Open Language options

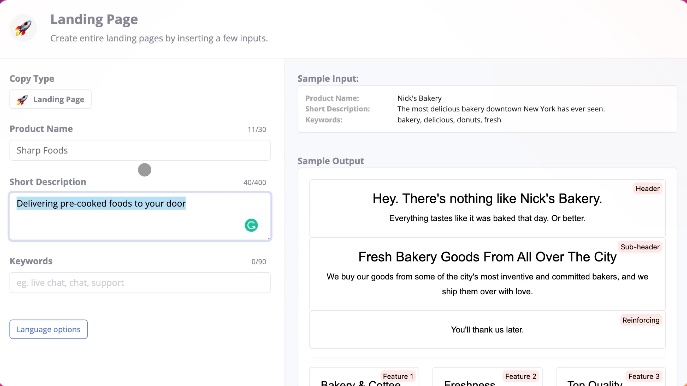pyautogui.click(x=48, y=329)
